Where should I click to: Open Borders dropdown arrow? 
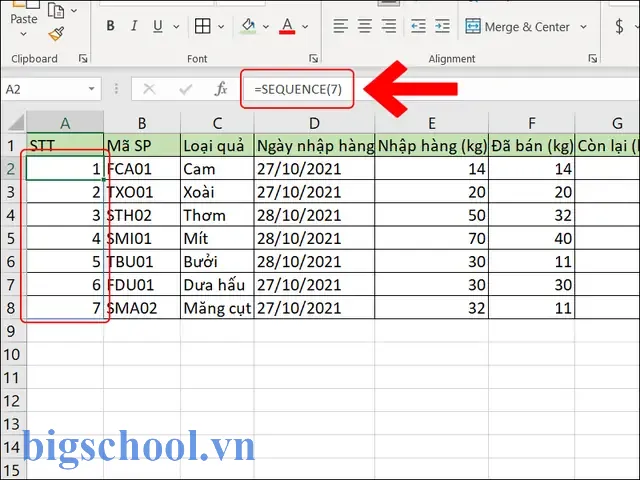tap(221, 27)
